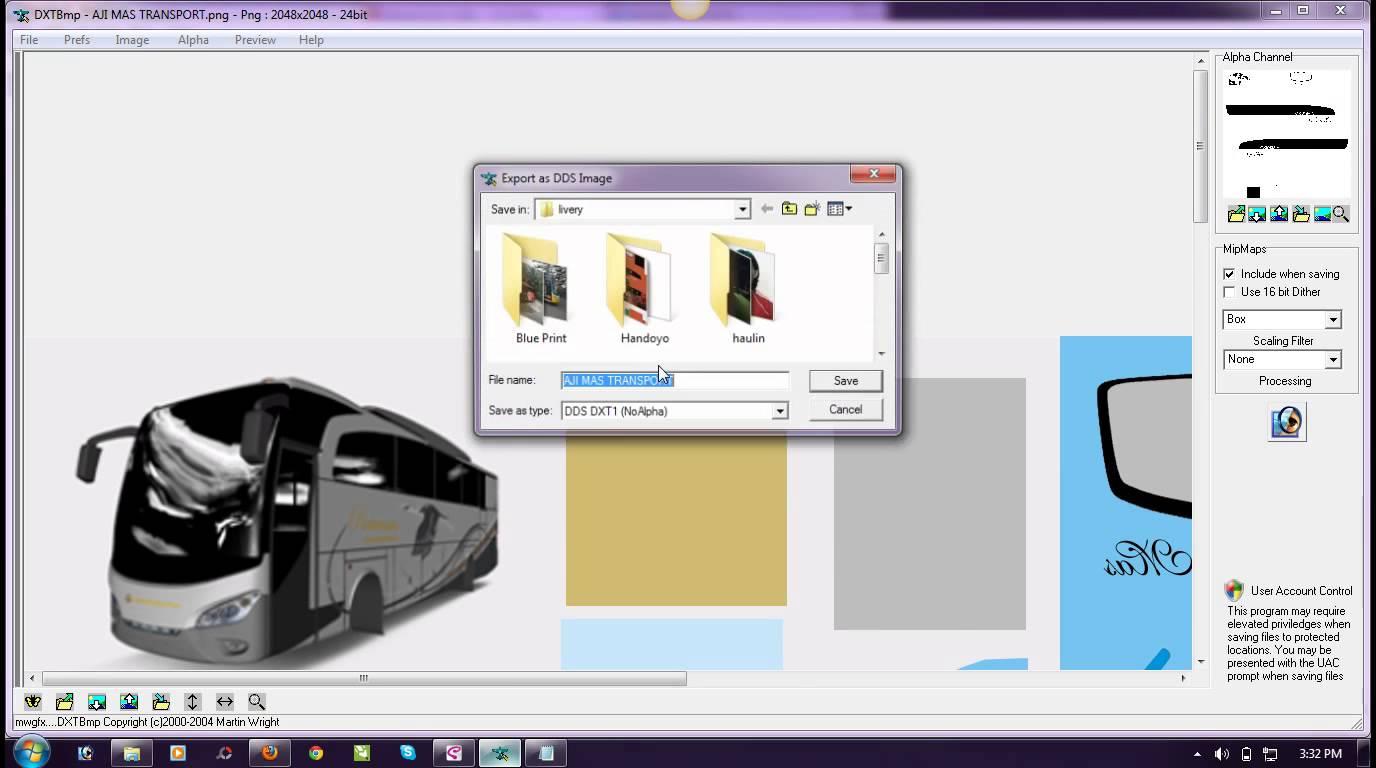Open the Box scaling filter dropdown
The width and height of the screenshot is (1376, 768).
pos(1332,320)
